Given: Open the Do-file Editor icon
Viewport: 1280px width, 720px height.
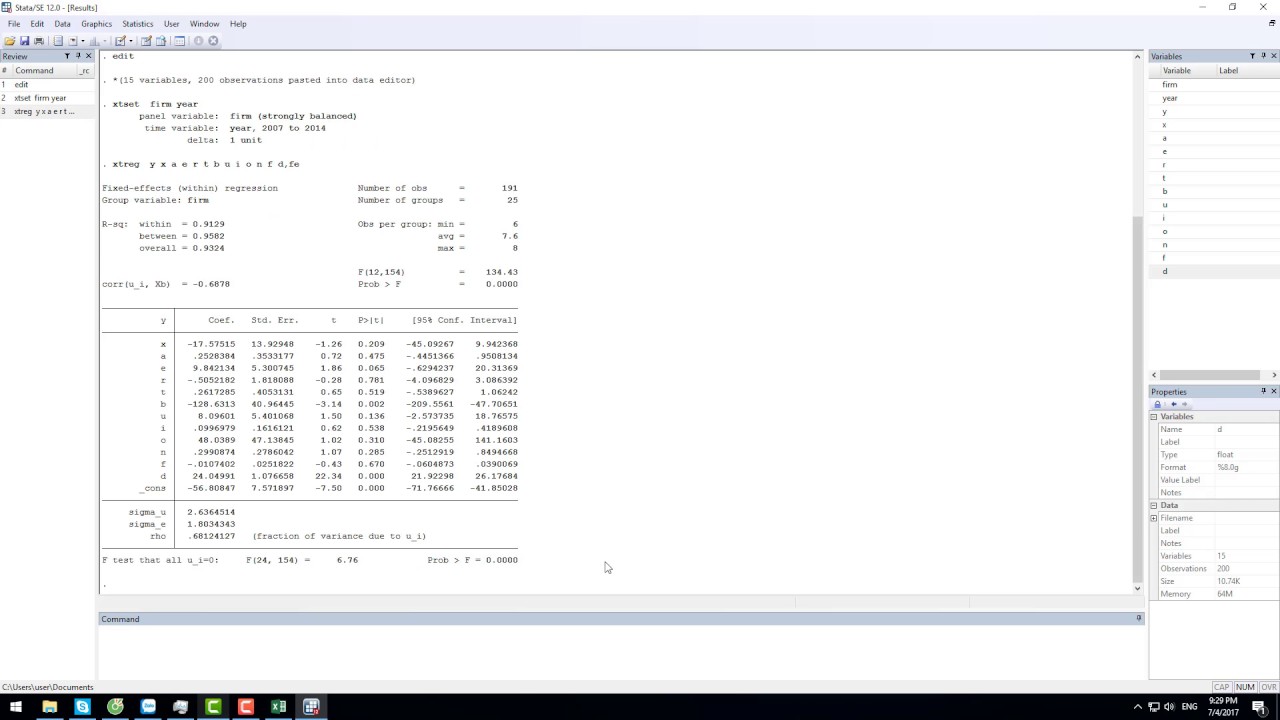Looking at the screenshot, I should (120, 41).
